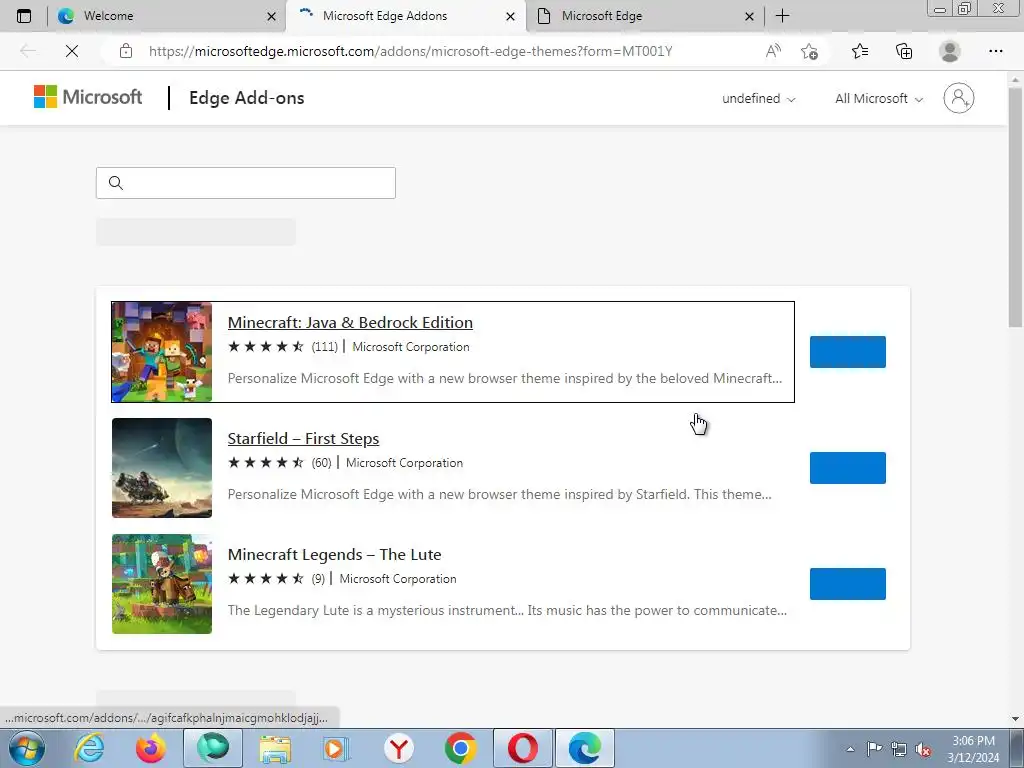Click blue button for Minecraft Java & Bedrock
Image resolution: width=1024 pixels, height=768 pixels.
point(848,352)
